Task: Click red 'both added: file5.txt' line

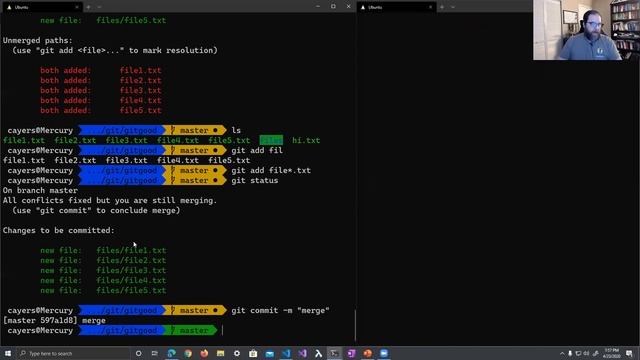Action: (x=101, y=111)
